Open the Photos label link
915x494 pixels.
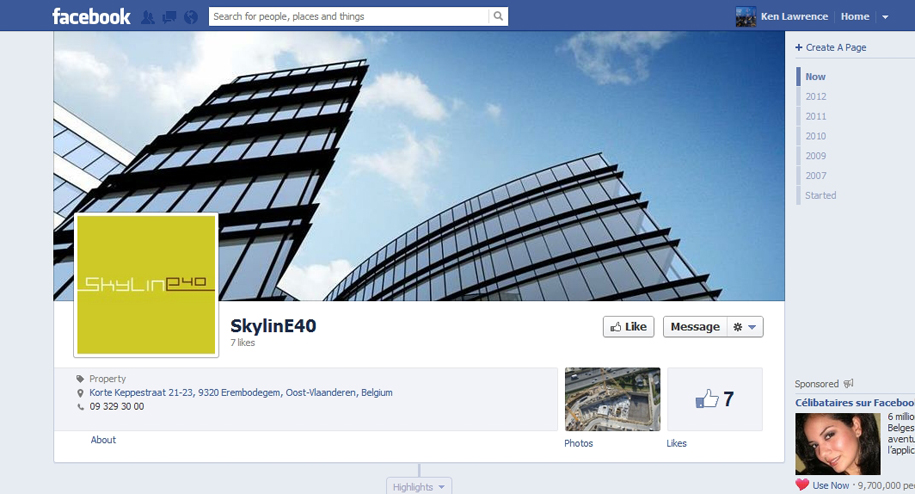(x=578, y=443)
